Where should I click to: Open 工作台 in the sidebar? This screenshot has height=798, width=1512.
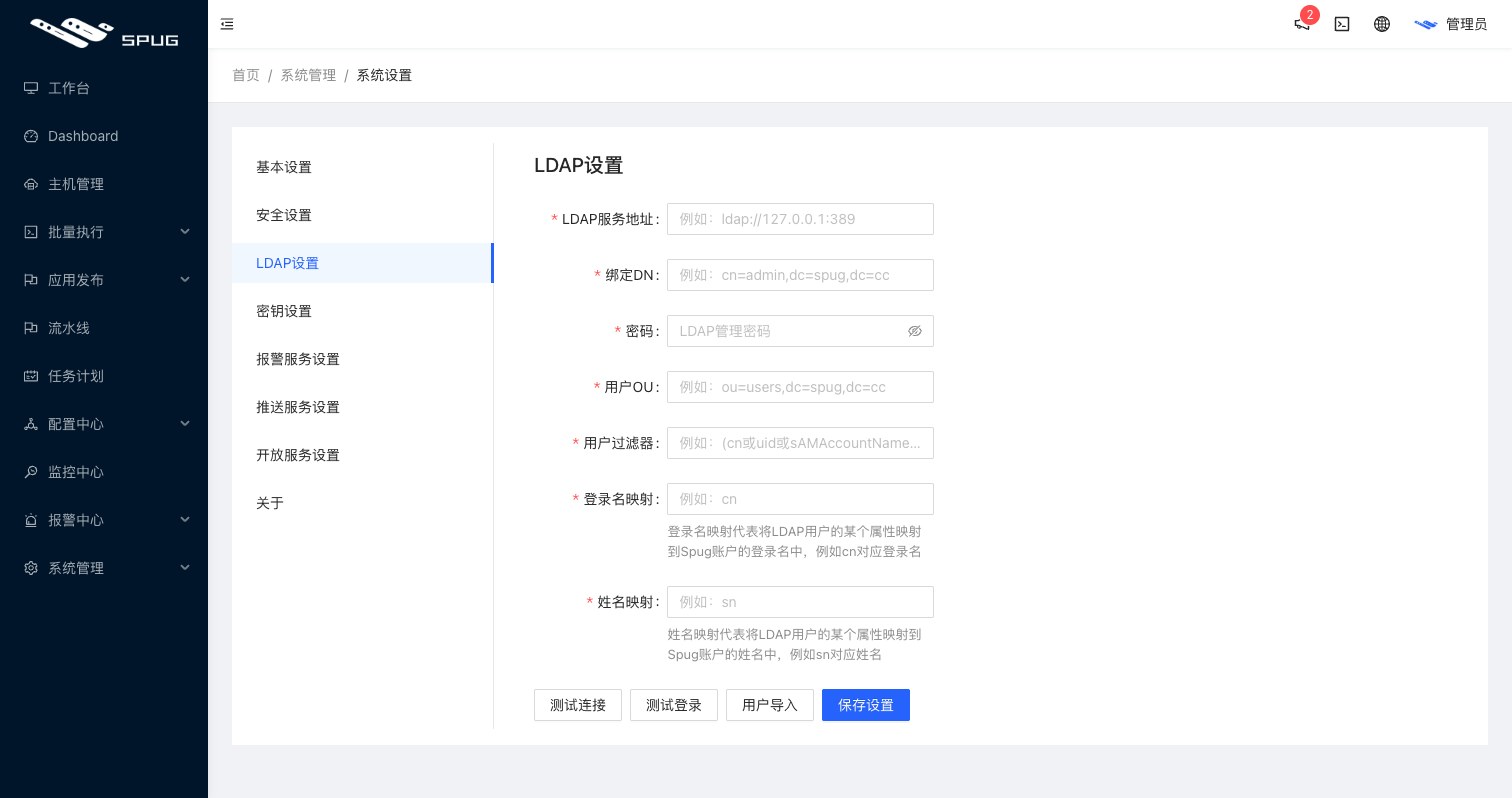pyautogui.click(x=104, y=88)
